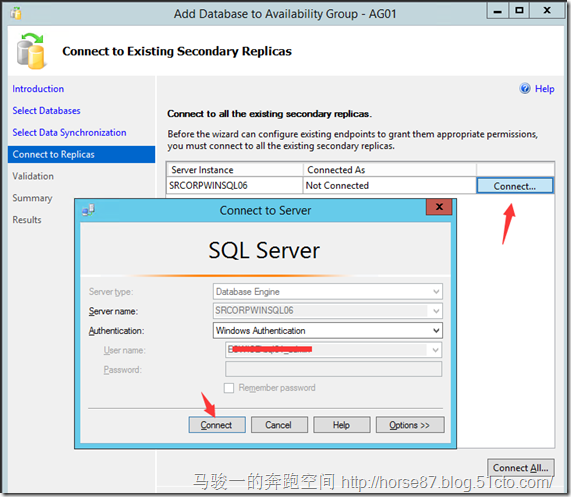This screenshot has height=497, width=571.
Task: Click Connect in the Connect to Server dialog
Action: point(217,425)
